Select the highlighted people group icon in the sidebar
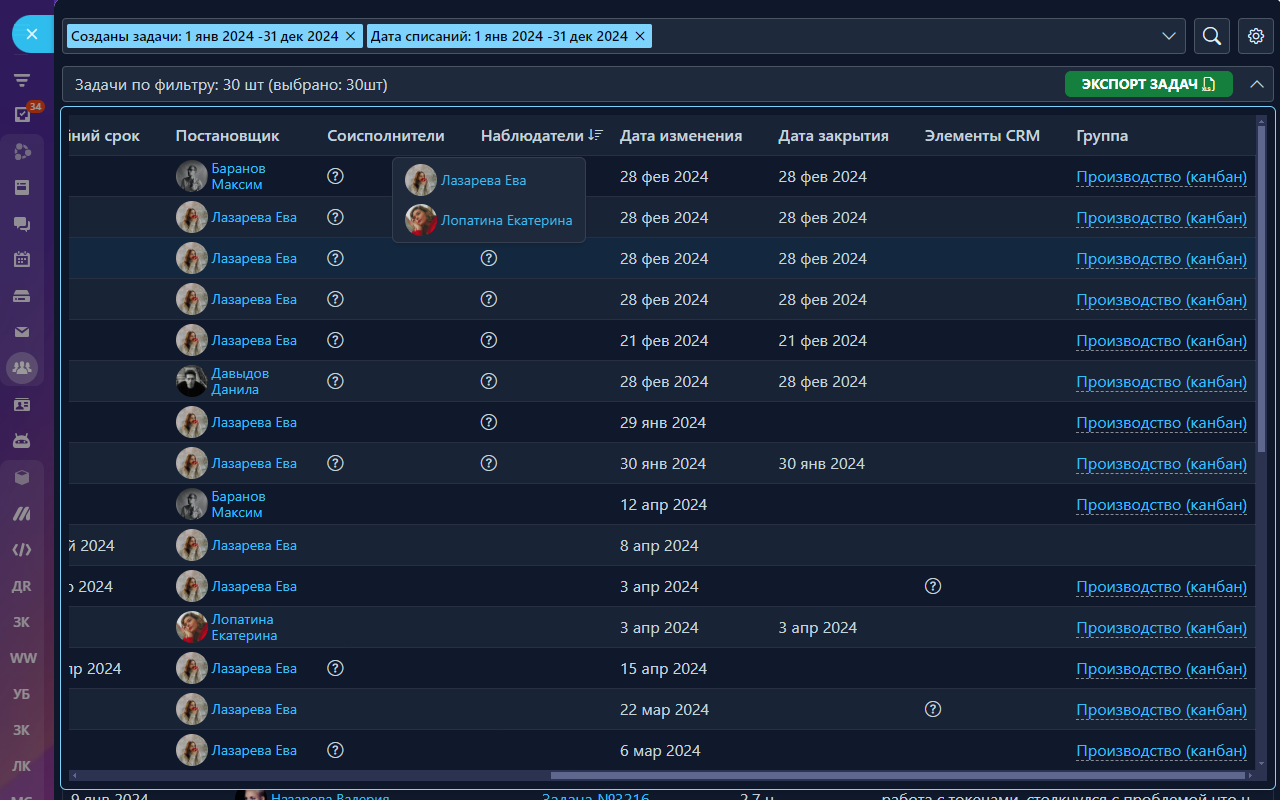 point(22,368)
